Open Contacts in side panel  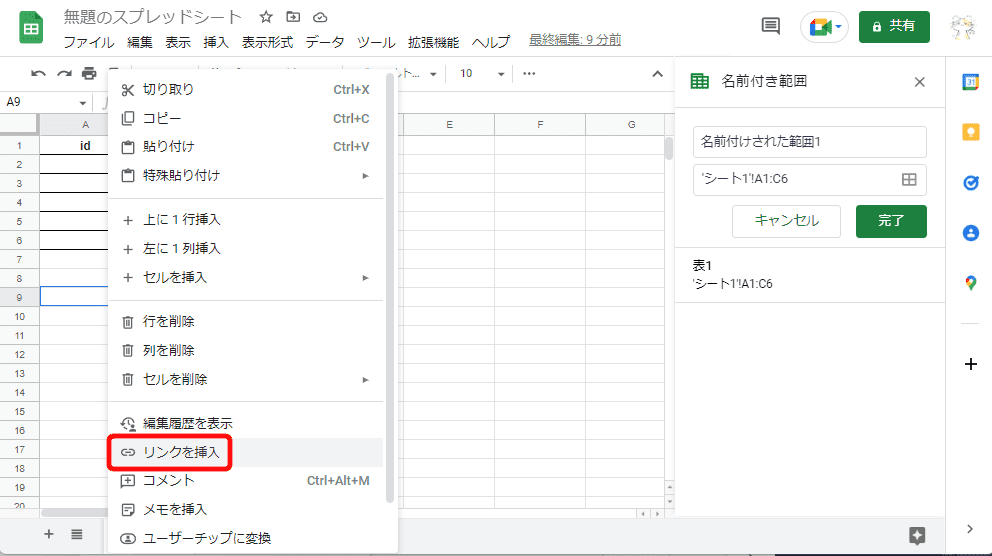click(970, 233)
